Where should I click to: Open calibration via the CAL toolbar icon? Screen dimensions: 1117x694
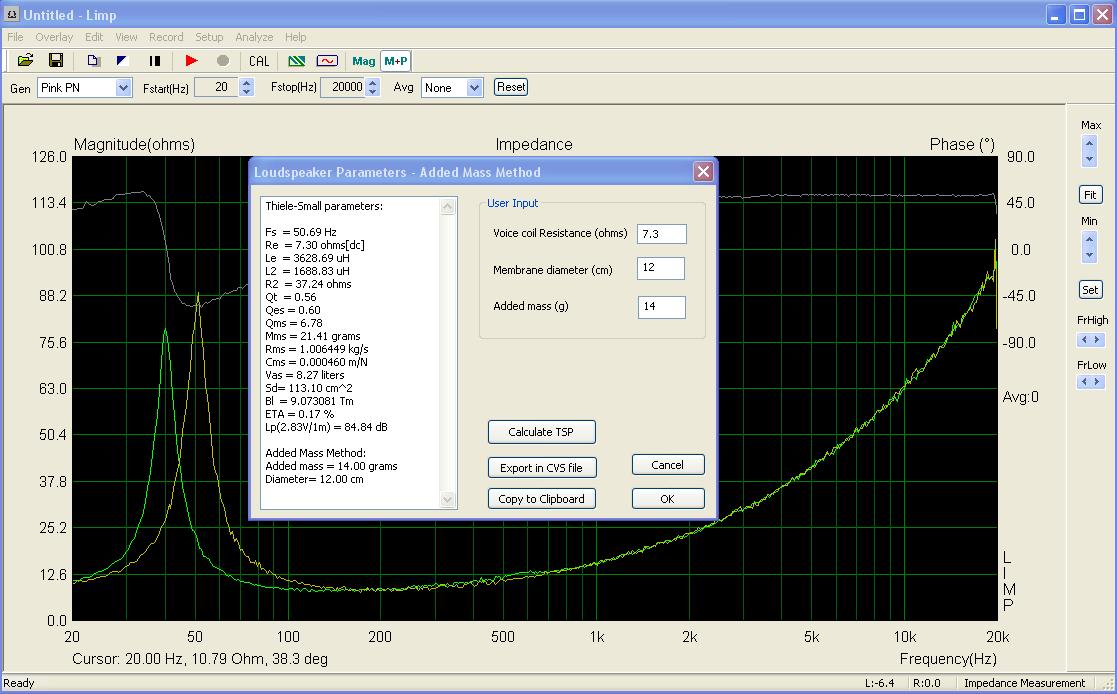pos(259,61)
